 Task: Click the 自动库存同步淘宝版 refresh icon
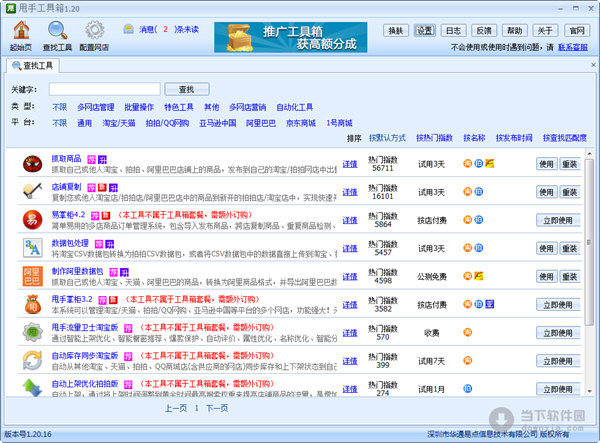(x=33, y=361)
